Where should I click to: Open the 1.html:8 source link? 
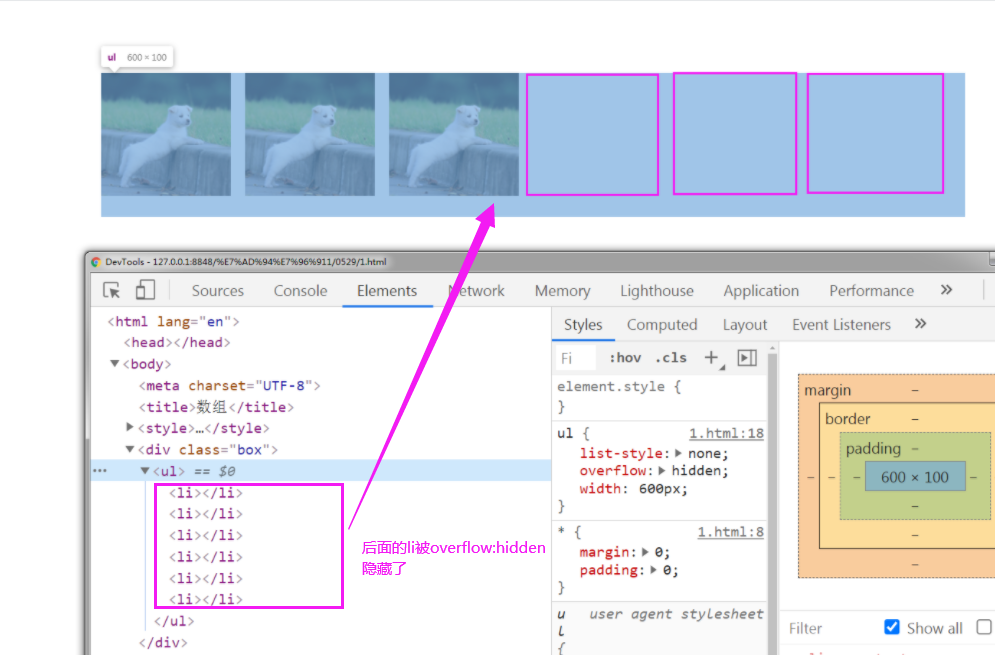[x=730, y=532]
